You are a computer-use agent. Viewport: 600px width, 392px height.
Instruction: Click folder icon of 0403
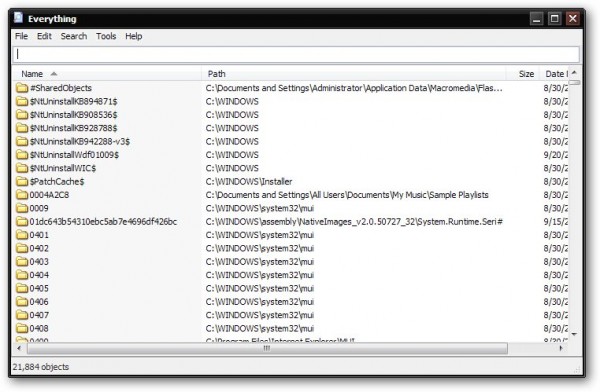point(22,262)
